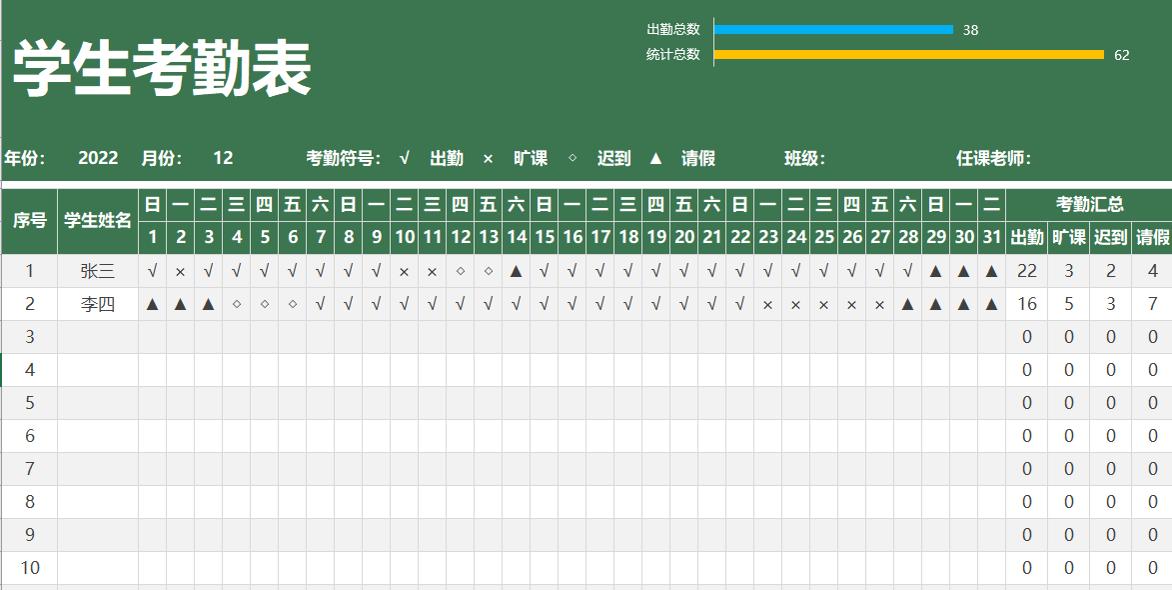The width and height of the screenshot is (1172, 590).
Task: Click the √ attendance symbol in the legend
Action: [404, 158]
